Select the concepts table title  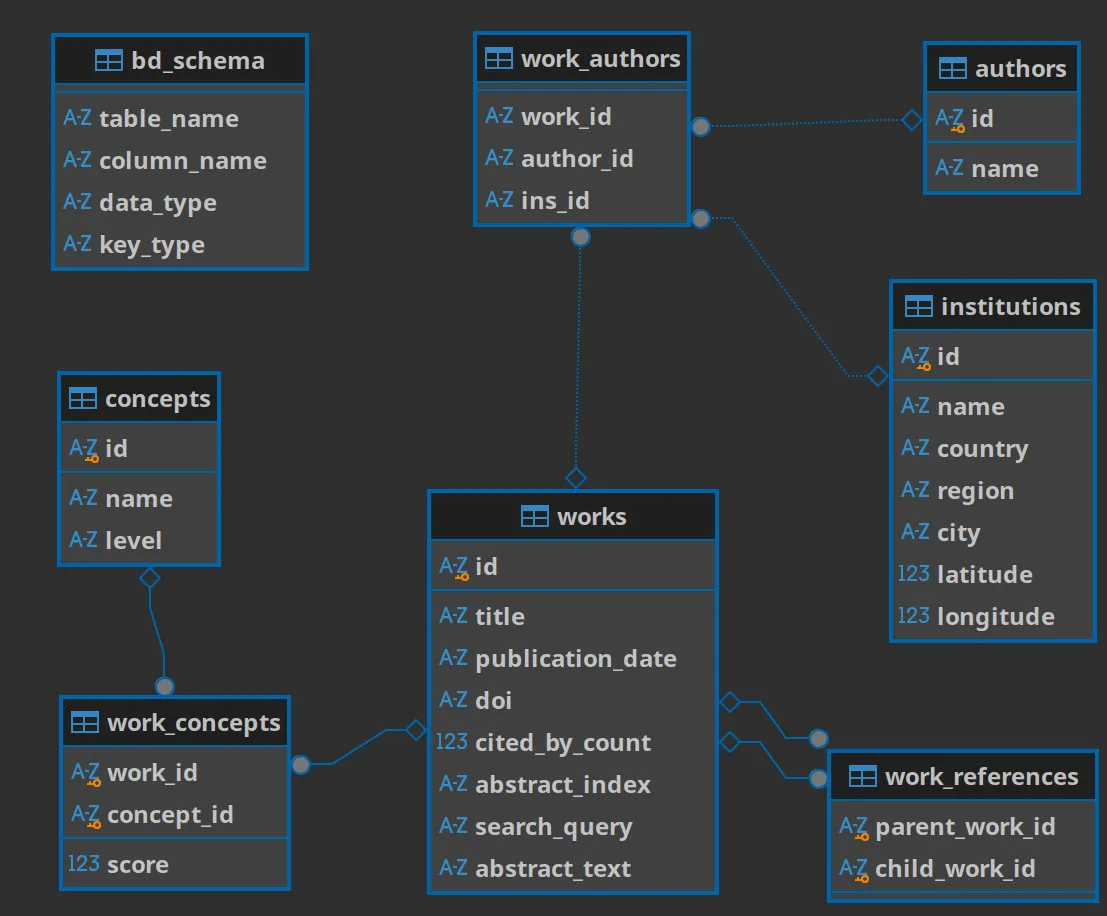(158, 399)
